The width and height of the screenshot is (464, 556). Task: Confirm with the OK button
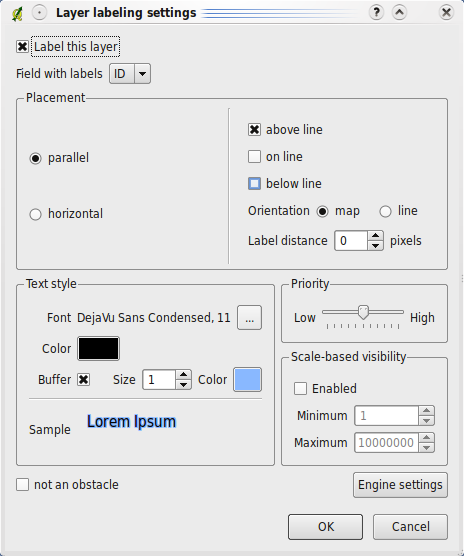[x=325, y=527]
